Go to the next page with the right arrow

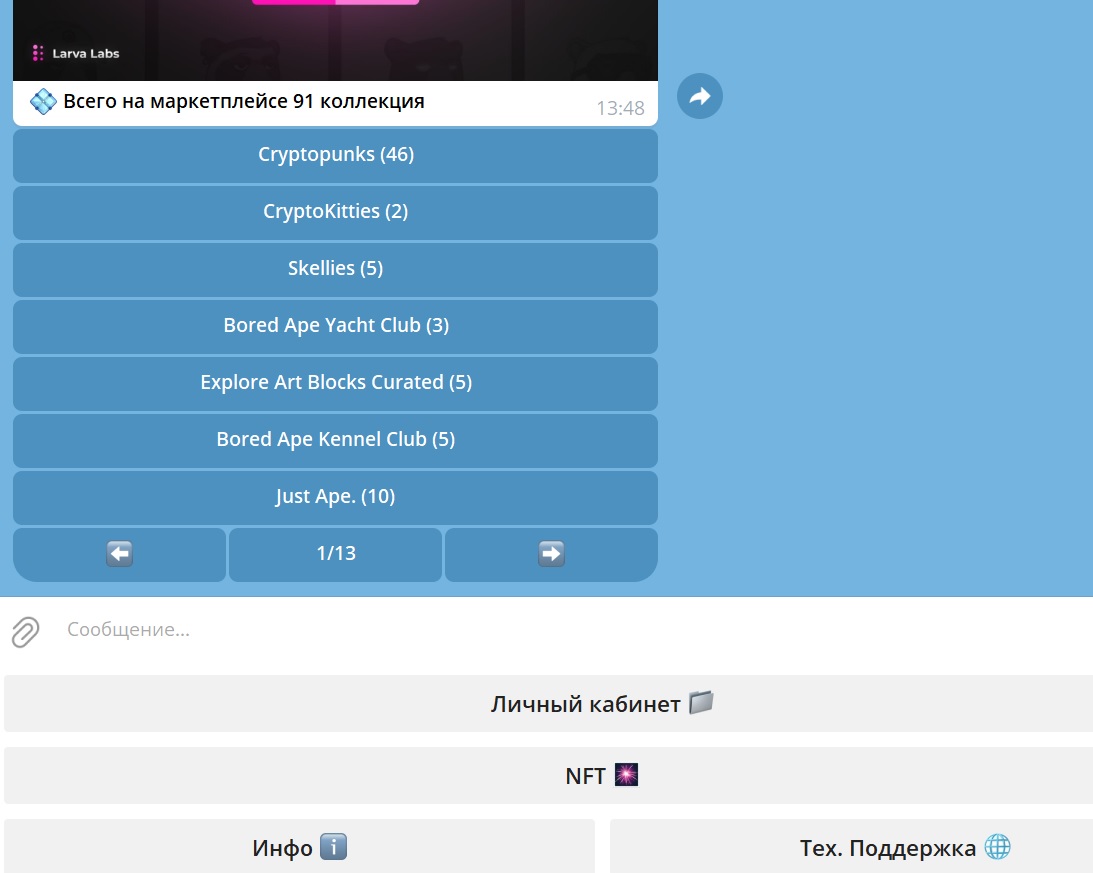tap(551, 554)
